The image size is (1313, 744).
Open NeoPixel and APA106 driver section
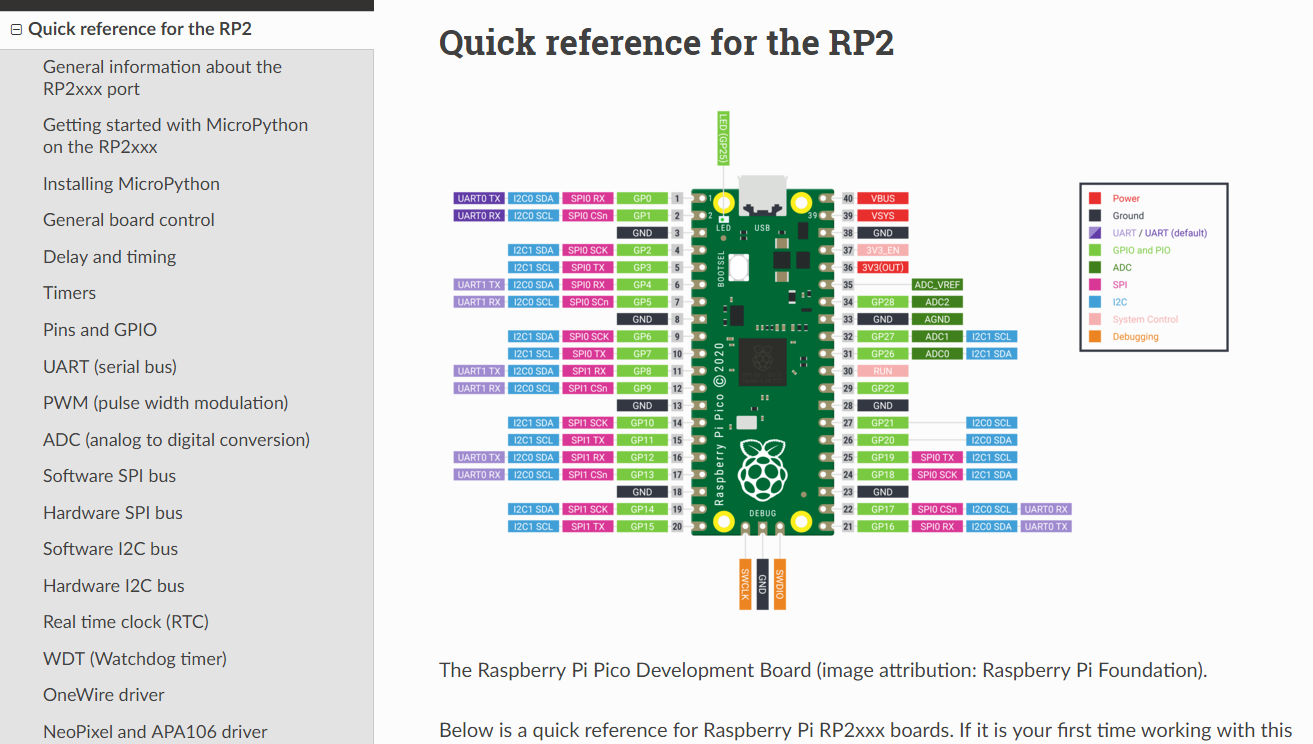pyautogui.click(x=155, y=732)
